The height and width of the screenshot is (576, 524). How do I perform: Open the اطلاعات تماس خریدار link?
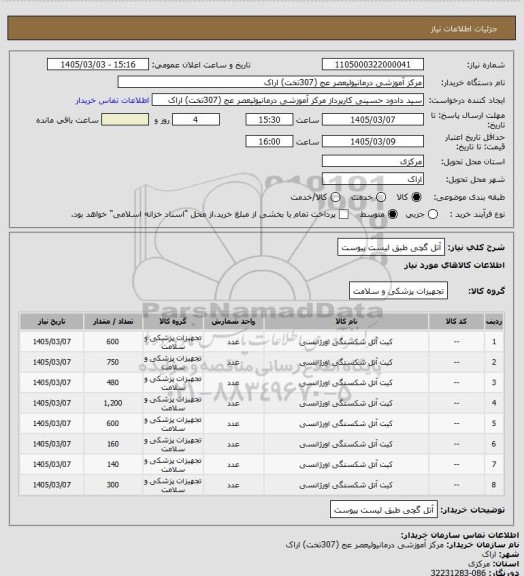112,100
